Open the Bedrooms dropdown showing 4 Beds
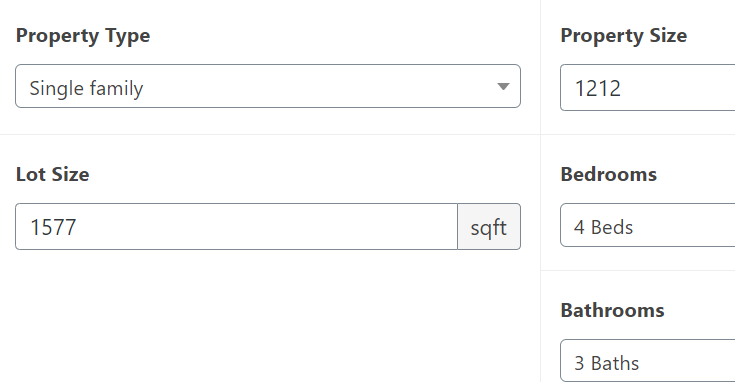Image resolution: width=735 pixels, height=382 pixels. pyautogui.click(x=647, y=225)
